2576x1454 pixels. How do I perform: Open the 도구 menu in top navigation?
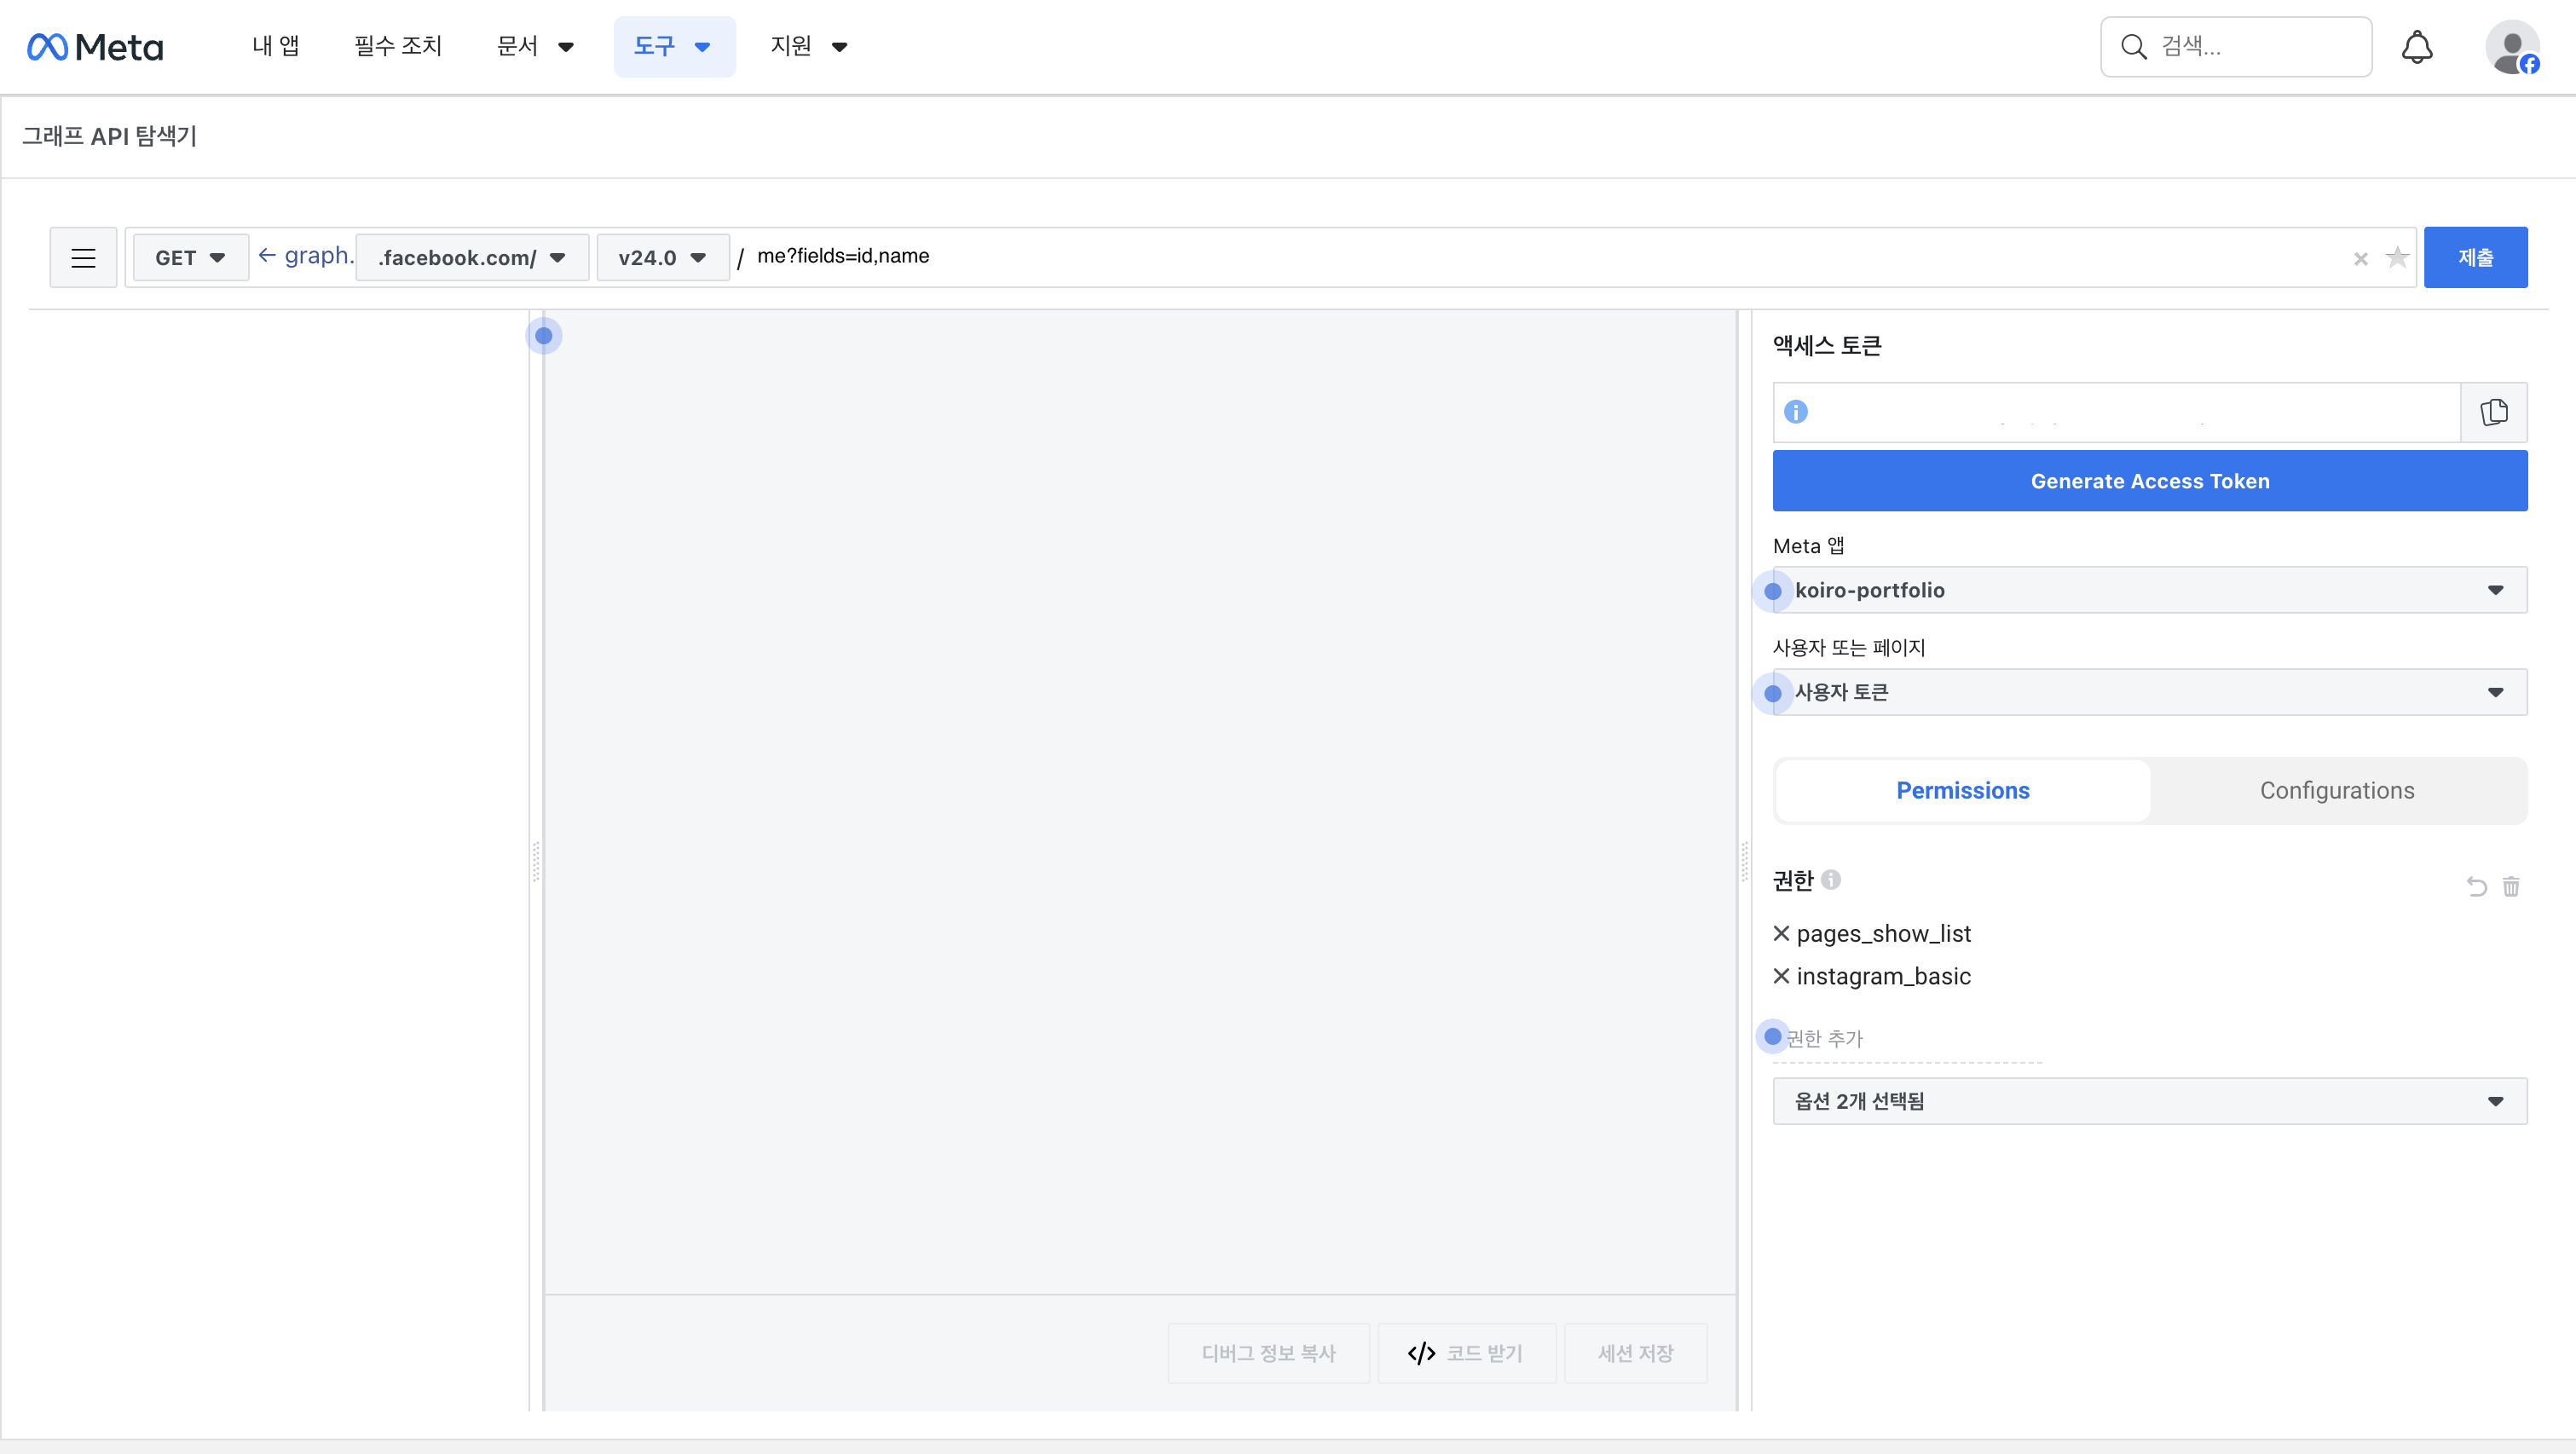(x=673, y=47)
